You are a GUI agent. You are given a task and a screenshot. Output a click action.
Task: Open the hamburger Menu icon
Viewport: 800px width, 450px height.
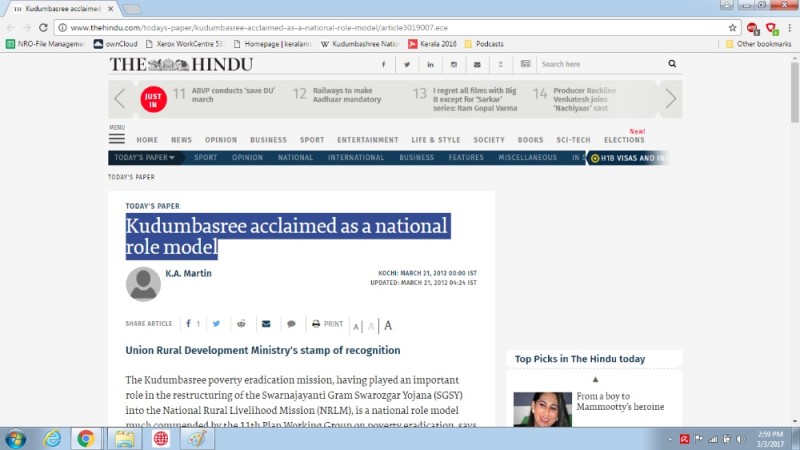point(117,139)
